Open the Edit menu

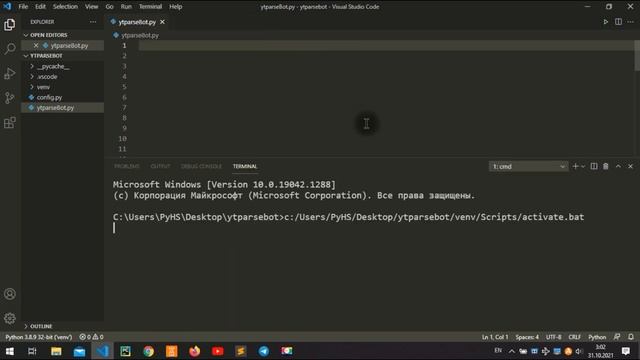tap(40, 7)
